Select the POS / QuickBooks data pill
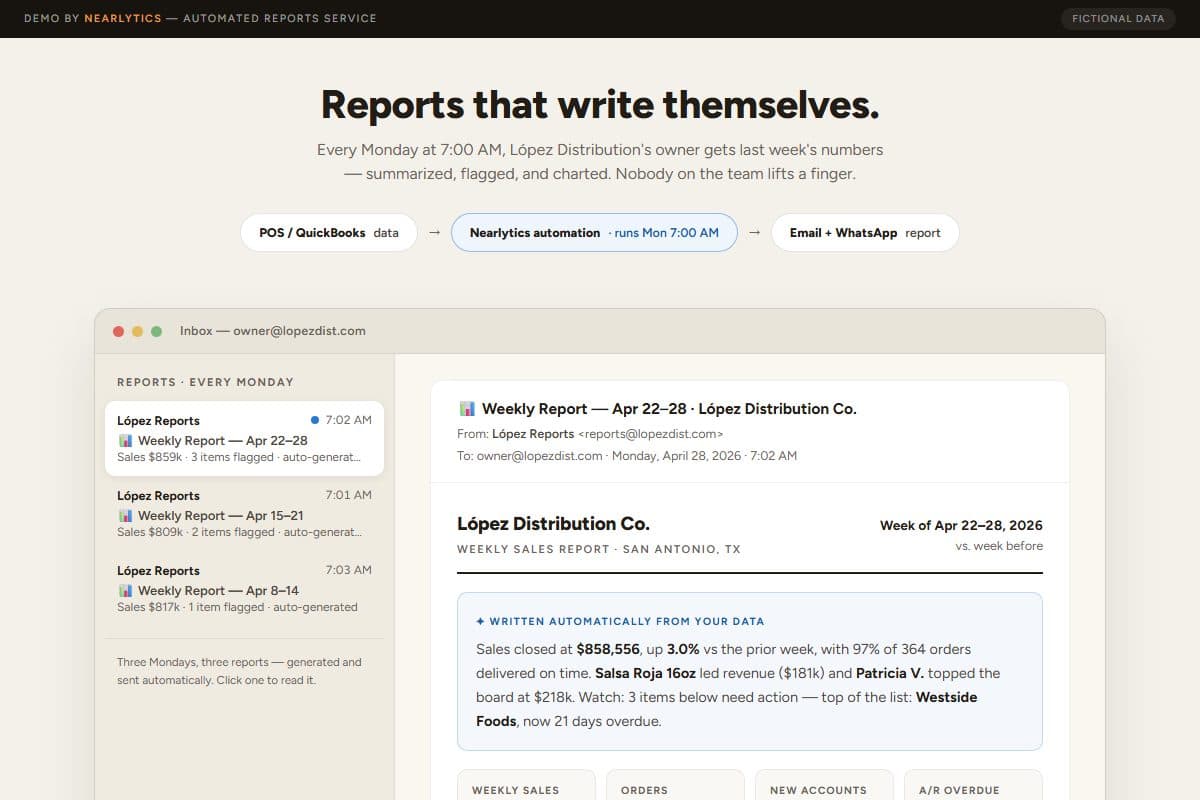This screenshot has width=1200, height=800. 329,232
